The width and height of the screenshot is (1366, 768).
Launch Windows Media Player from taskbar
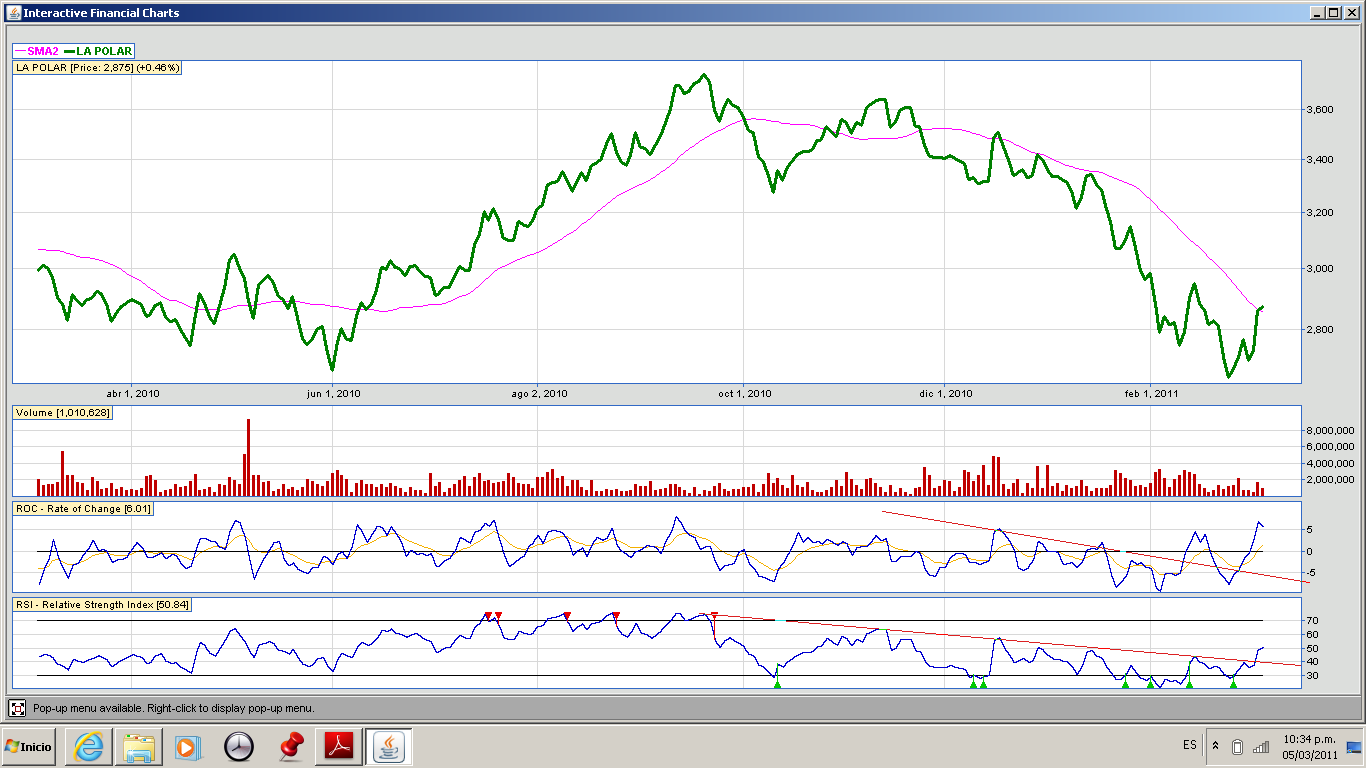click(187, 747)
